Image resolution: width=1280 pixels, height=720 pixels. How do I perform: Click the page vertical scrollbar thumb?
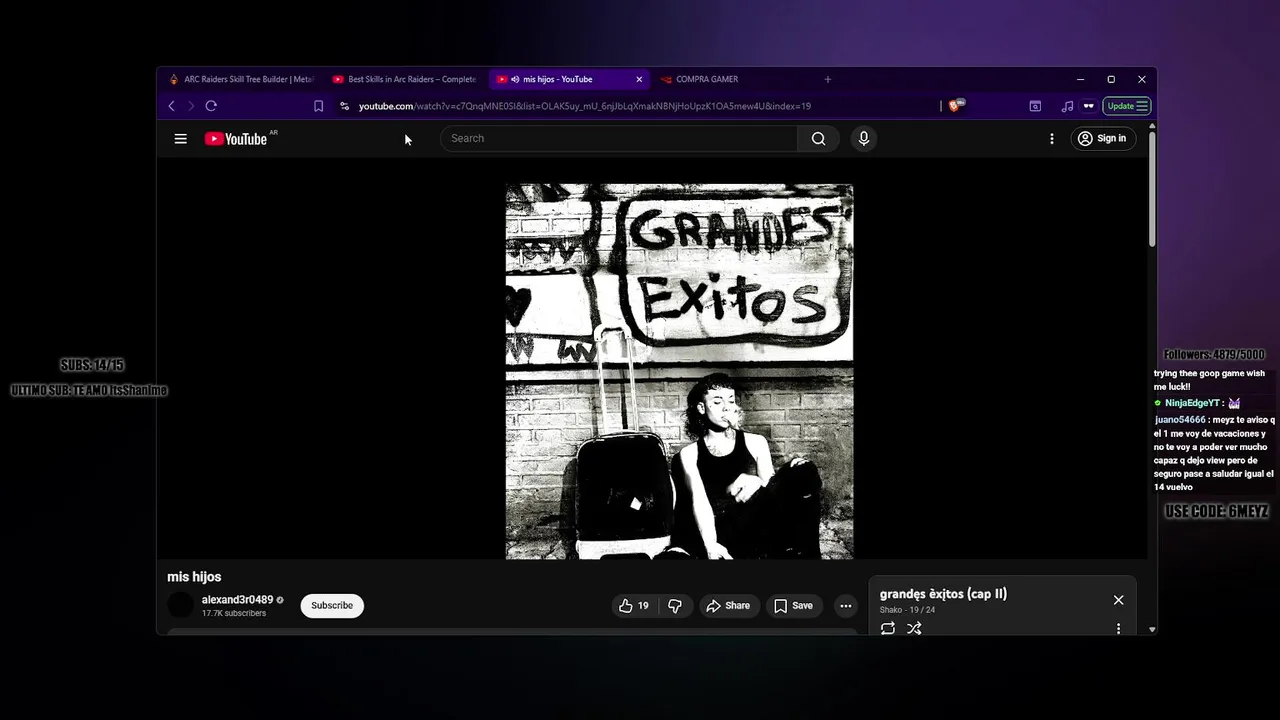[x=1152, y=188]
